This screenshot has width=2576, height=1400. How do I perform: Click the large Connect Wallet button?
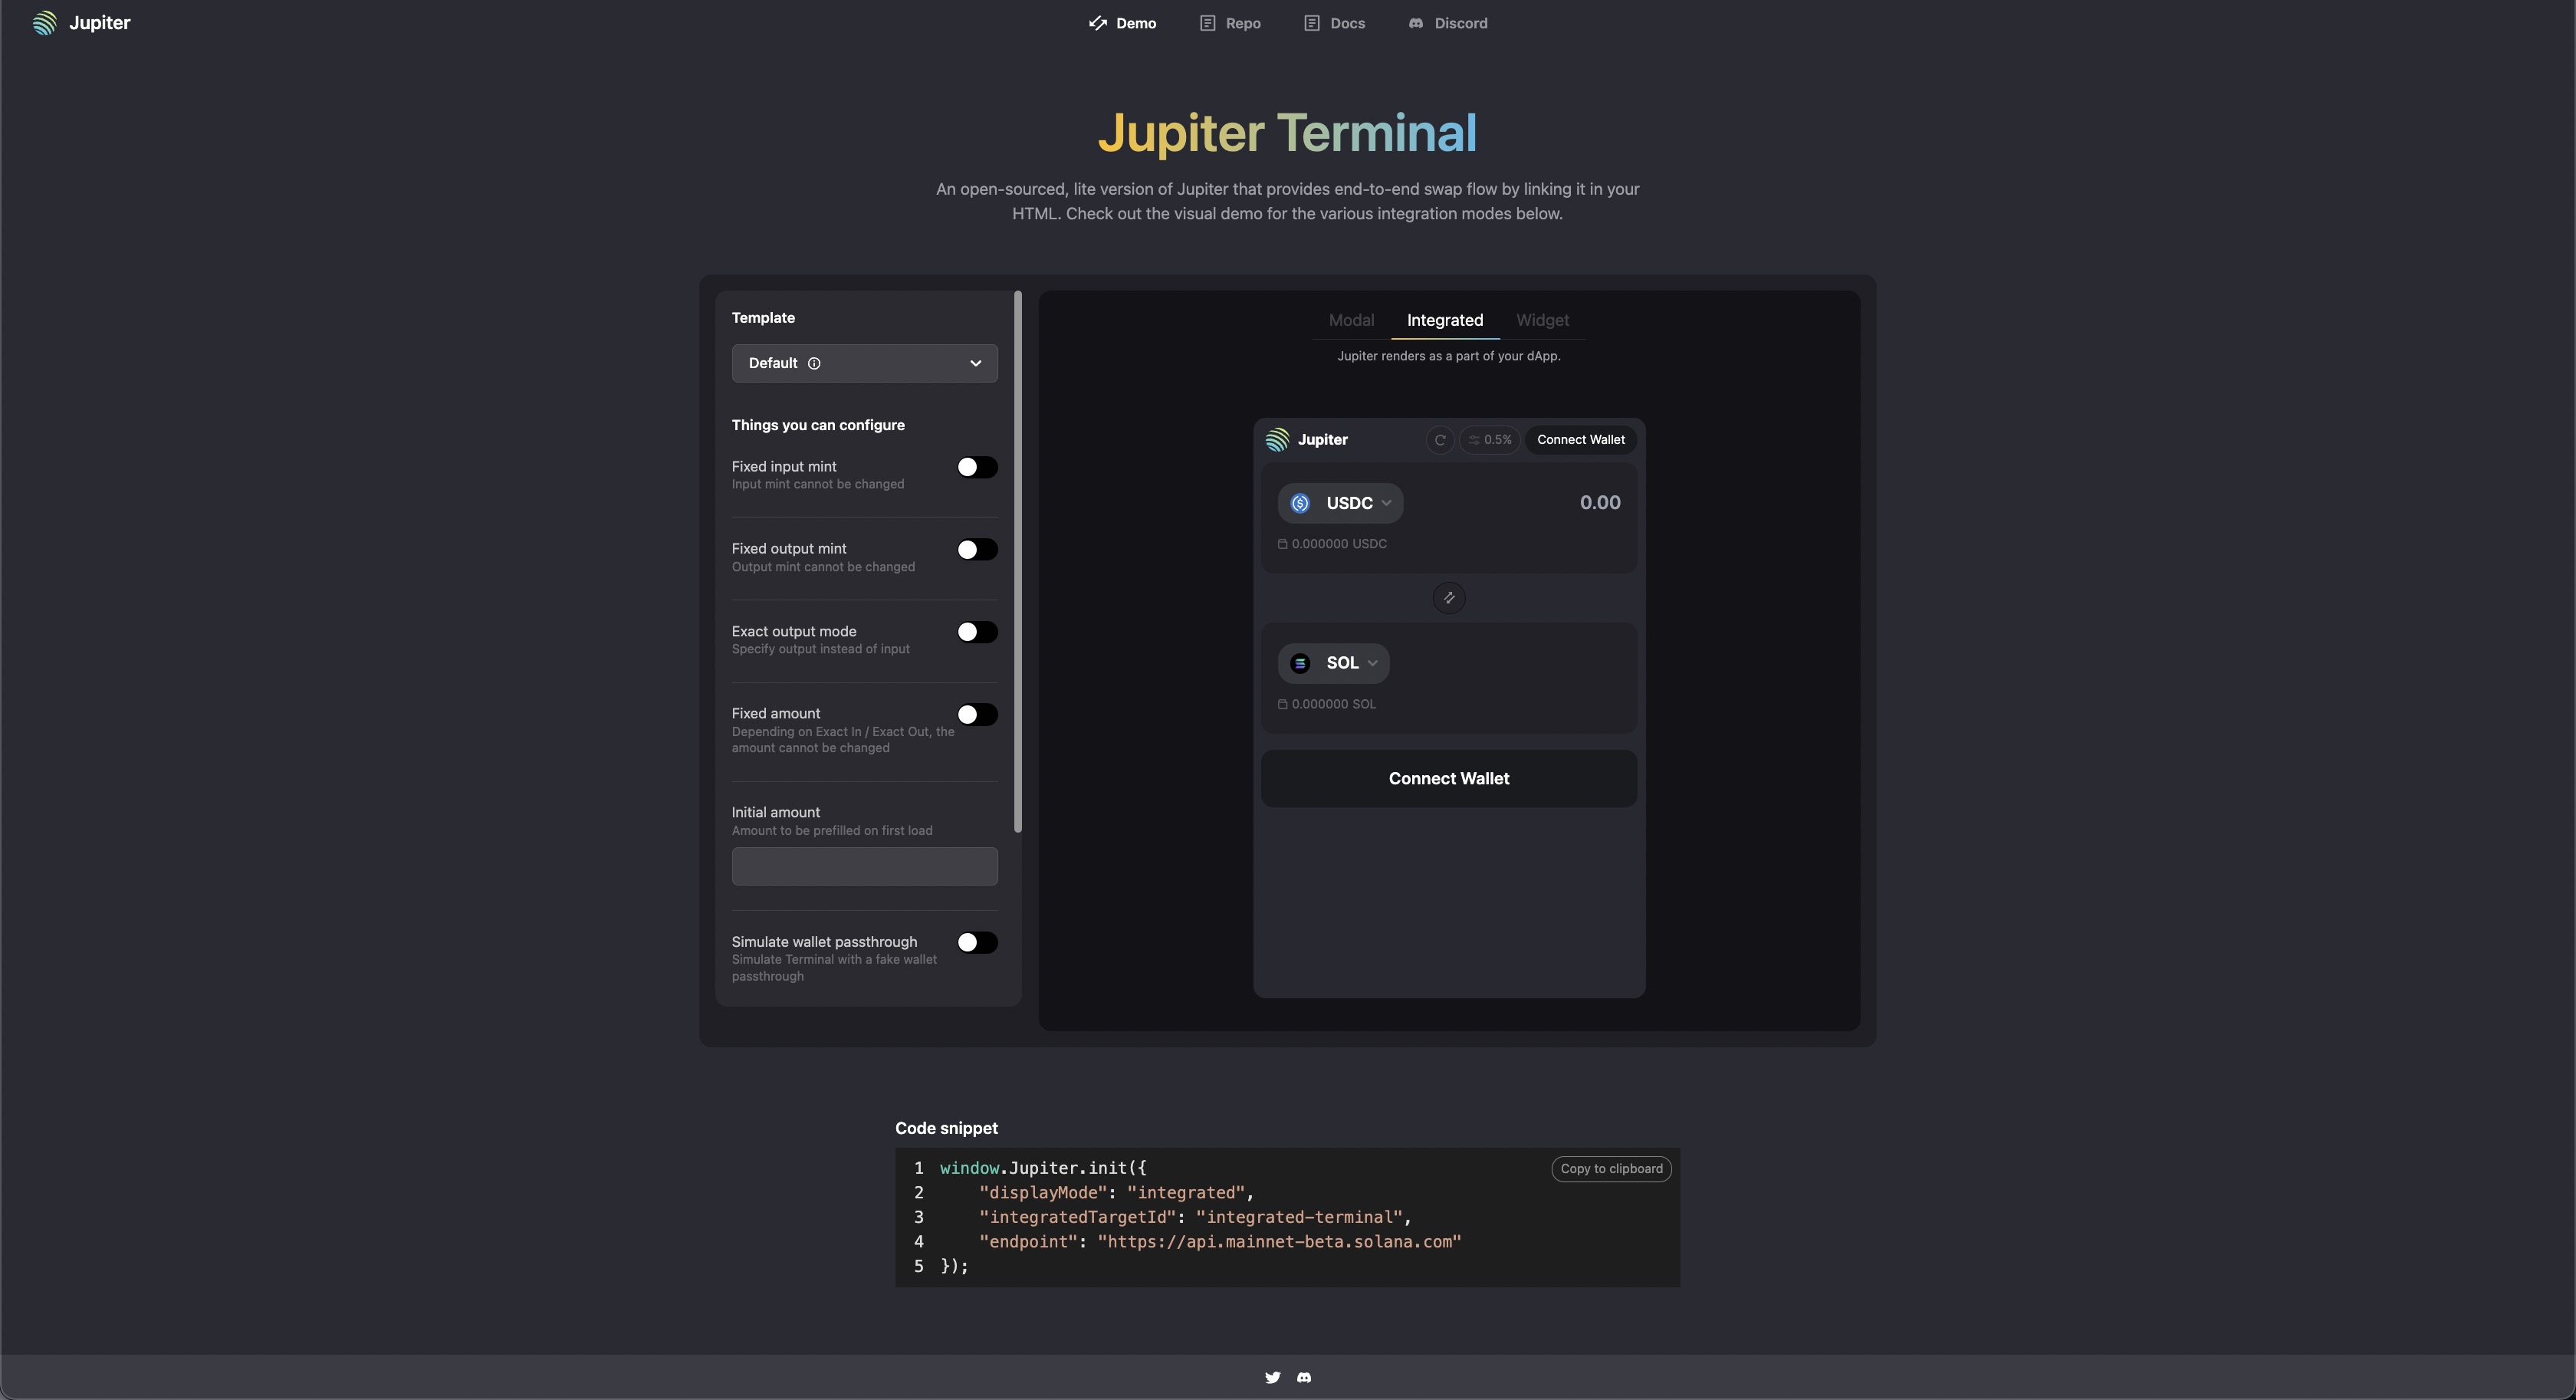(x=1449, y=779)
